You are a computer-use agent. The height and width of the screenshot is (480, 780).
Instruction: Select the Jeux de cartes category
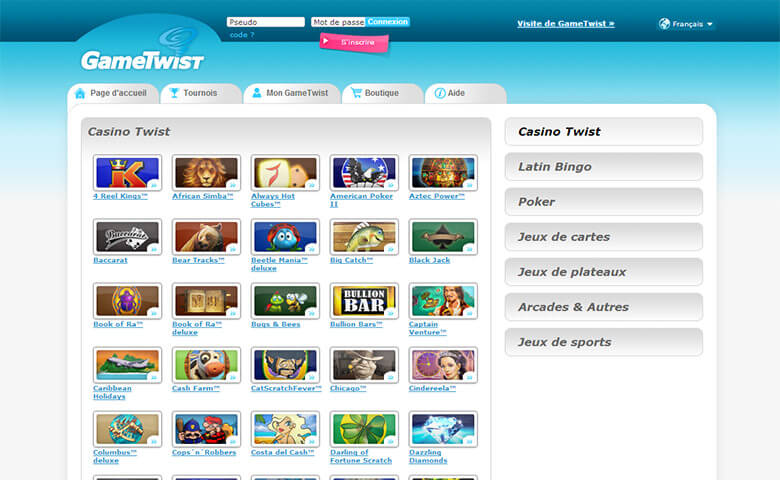click(604, 237)
